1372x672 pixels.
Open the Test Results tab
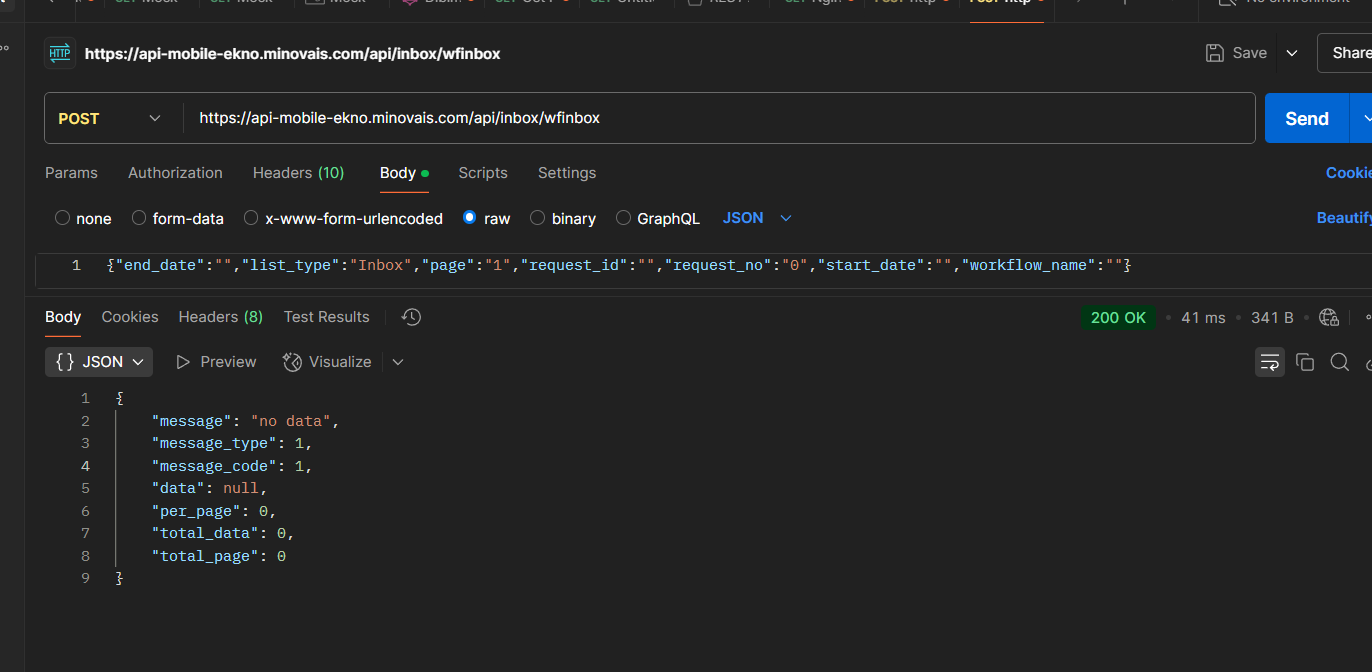pos(327,317)
